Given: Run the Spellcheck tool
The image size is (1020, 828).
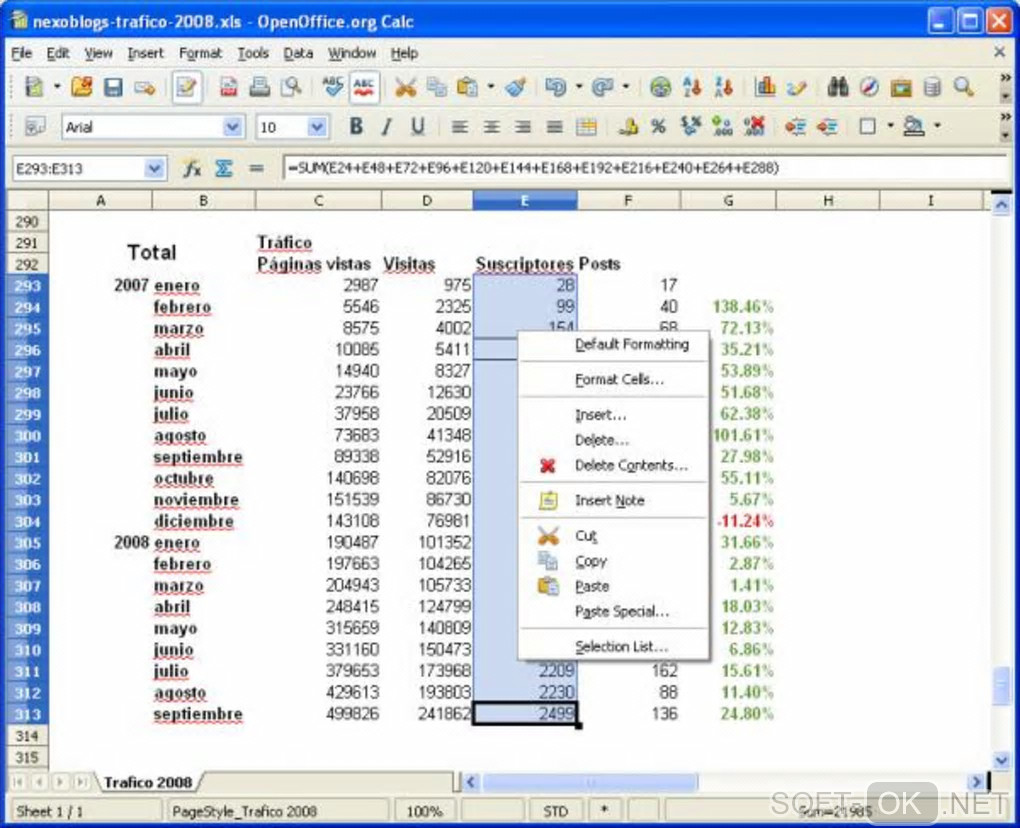Looking at the screenshot, I should click(x=333, y=87).
